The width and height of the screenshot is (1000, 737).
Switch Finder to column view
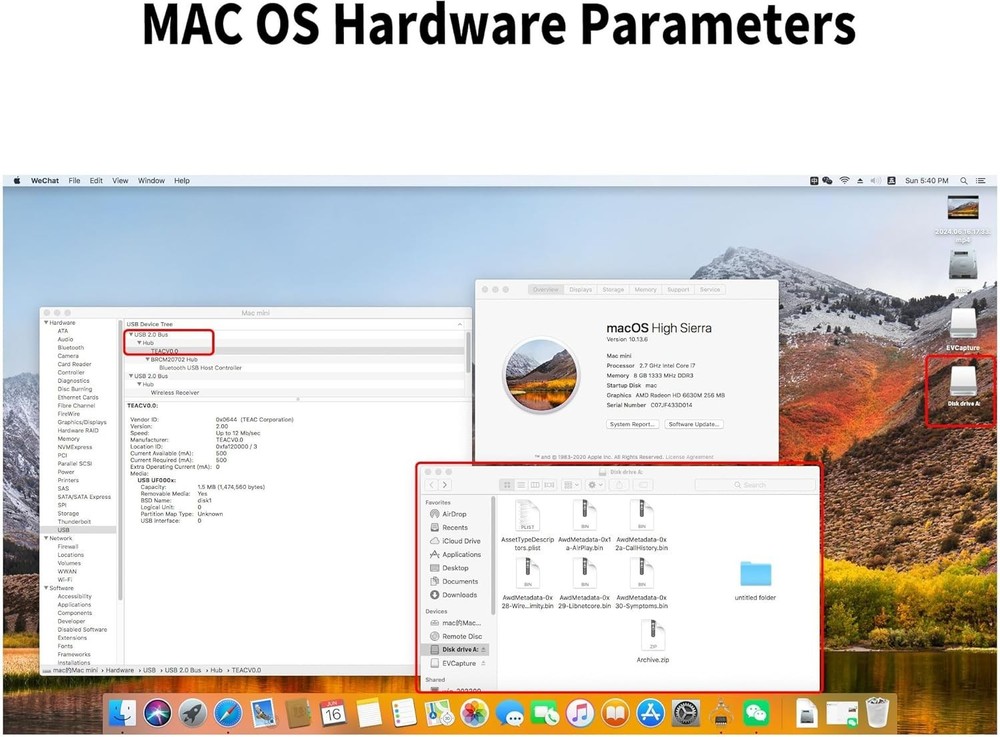point(535,485)
